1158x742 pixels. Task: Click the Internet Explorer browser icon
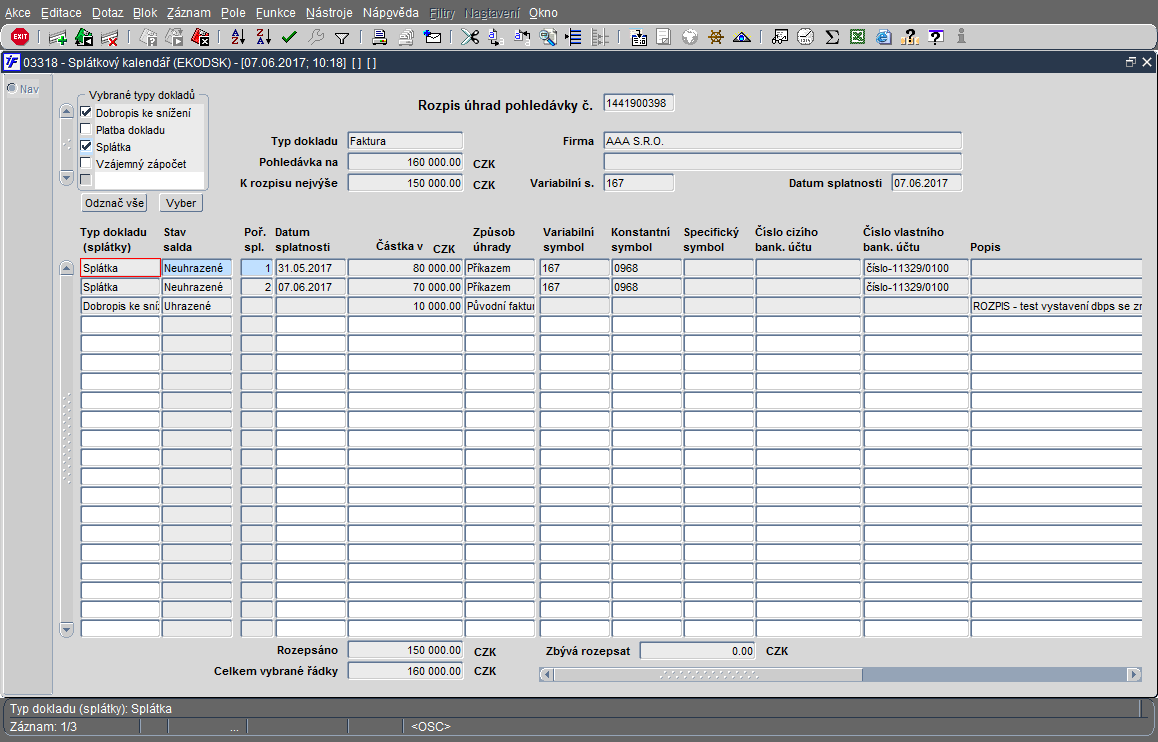[883, 36]
